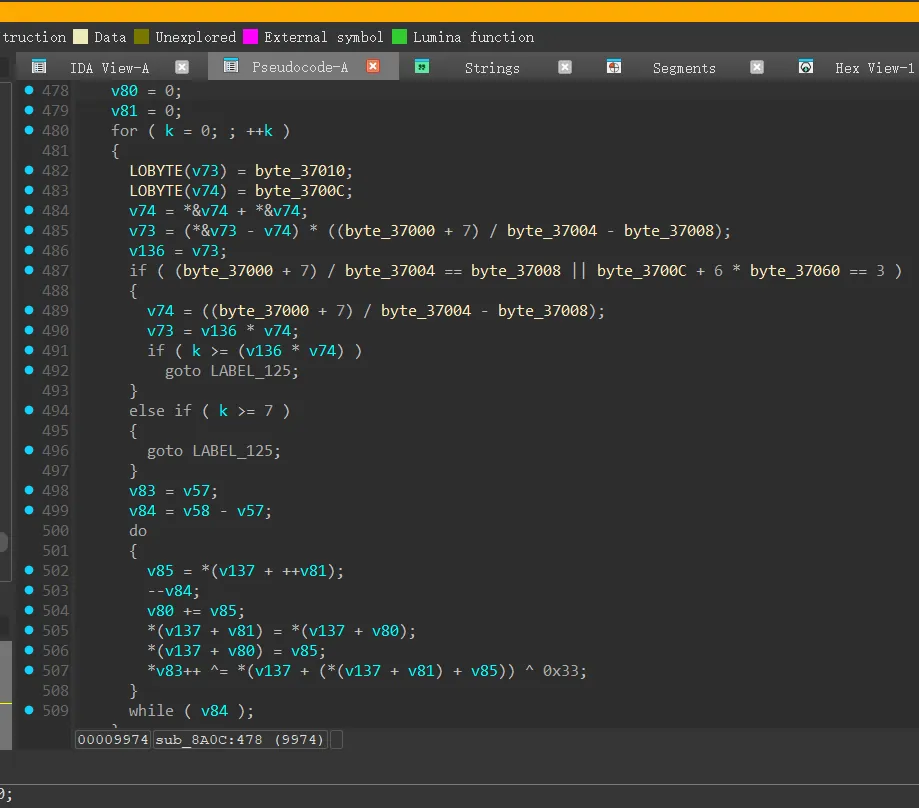Viewport: 919px width, 808px height.
Task: Click line number 490 in the gutter
Action: point(55,331)
